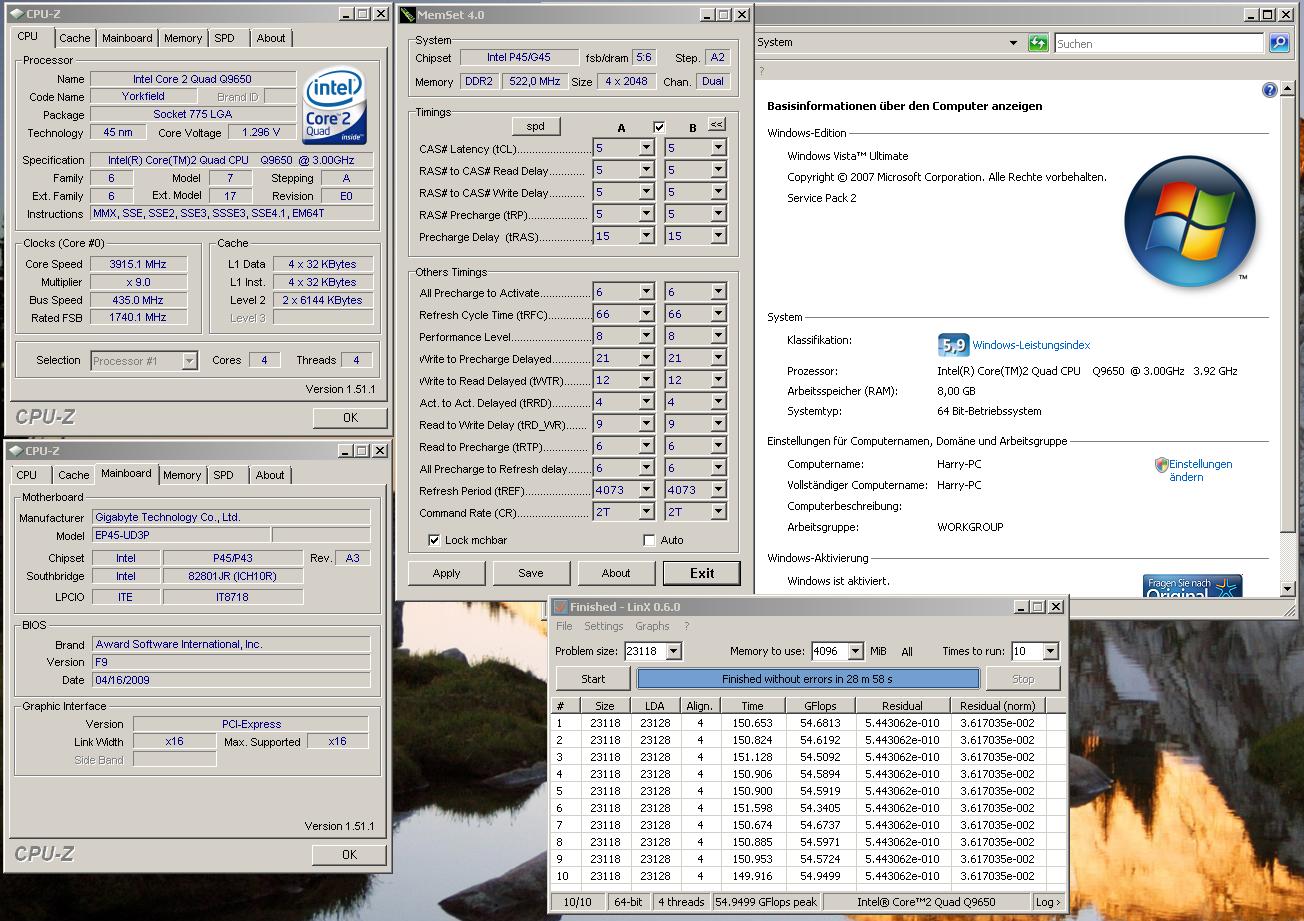The image size is (1304, 921).
Task: Click the LinX title bar app icon
Action: (561, 607)
